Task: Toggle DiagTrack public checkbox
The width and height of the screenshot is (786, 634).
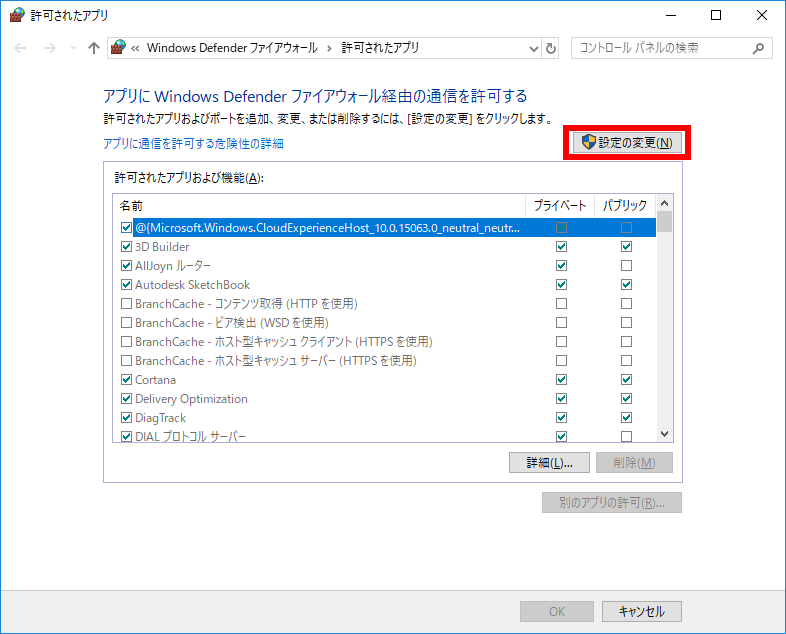Action: (626, 418)
